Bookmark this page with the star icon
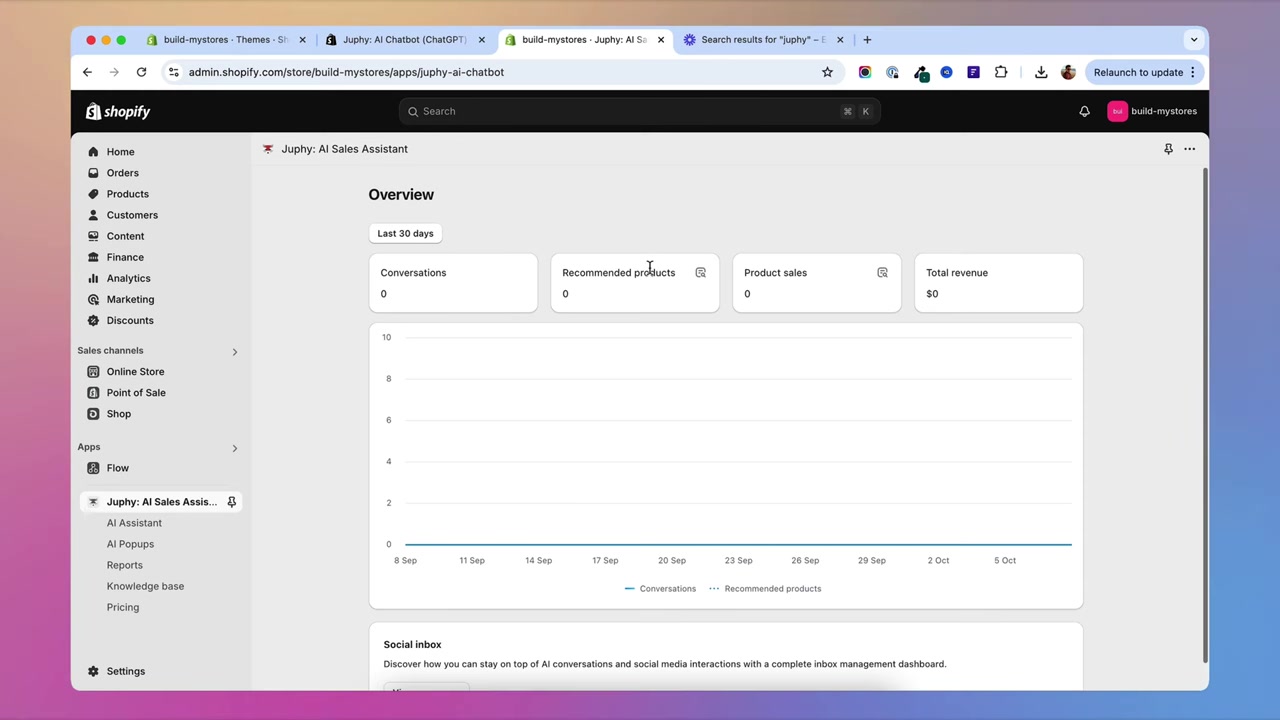The width and height of the screenshot is (1280, 720). click(x=827, y=72)
